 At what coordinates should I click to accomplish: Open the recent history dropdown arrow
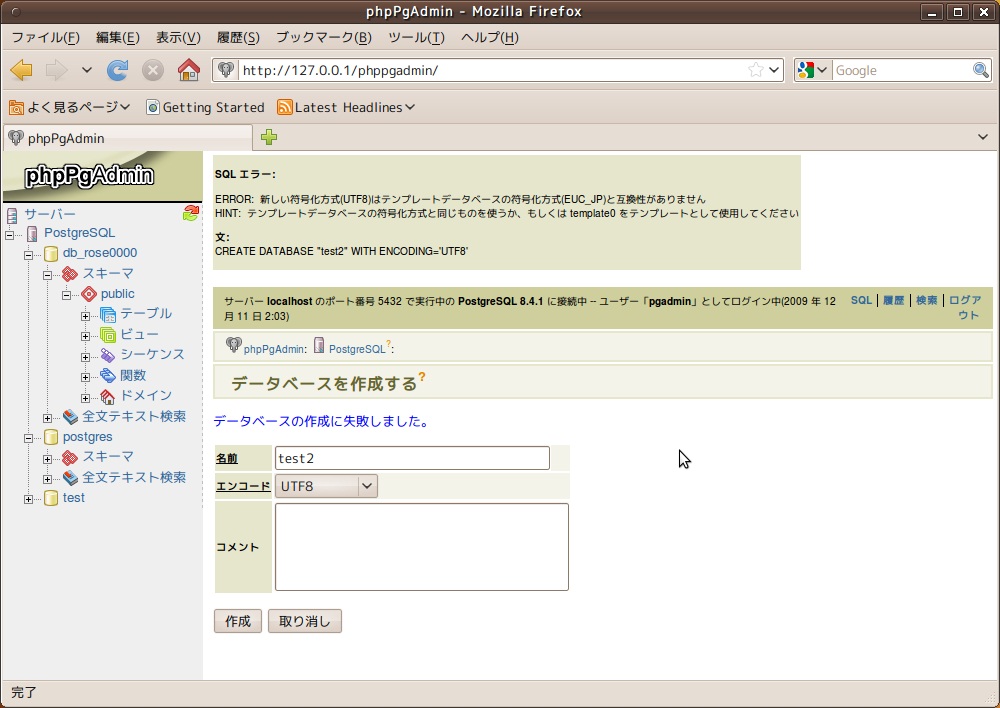click(87, 70)
